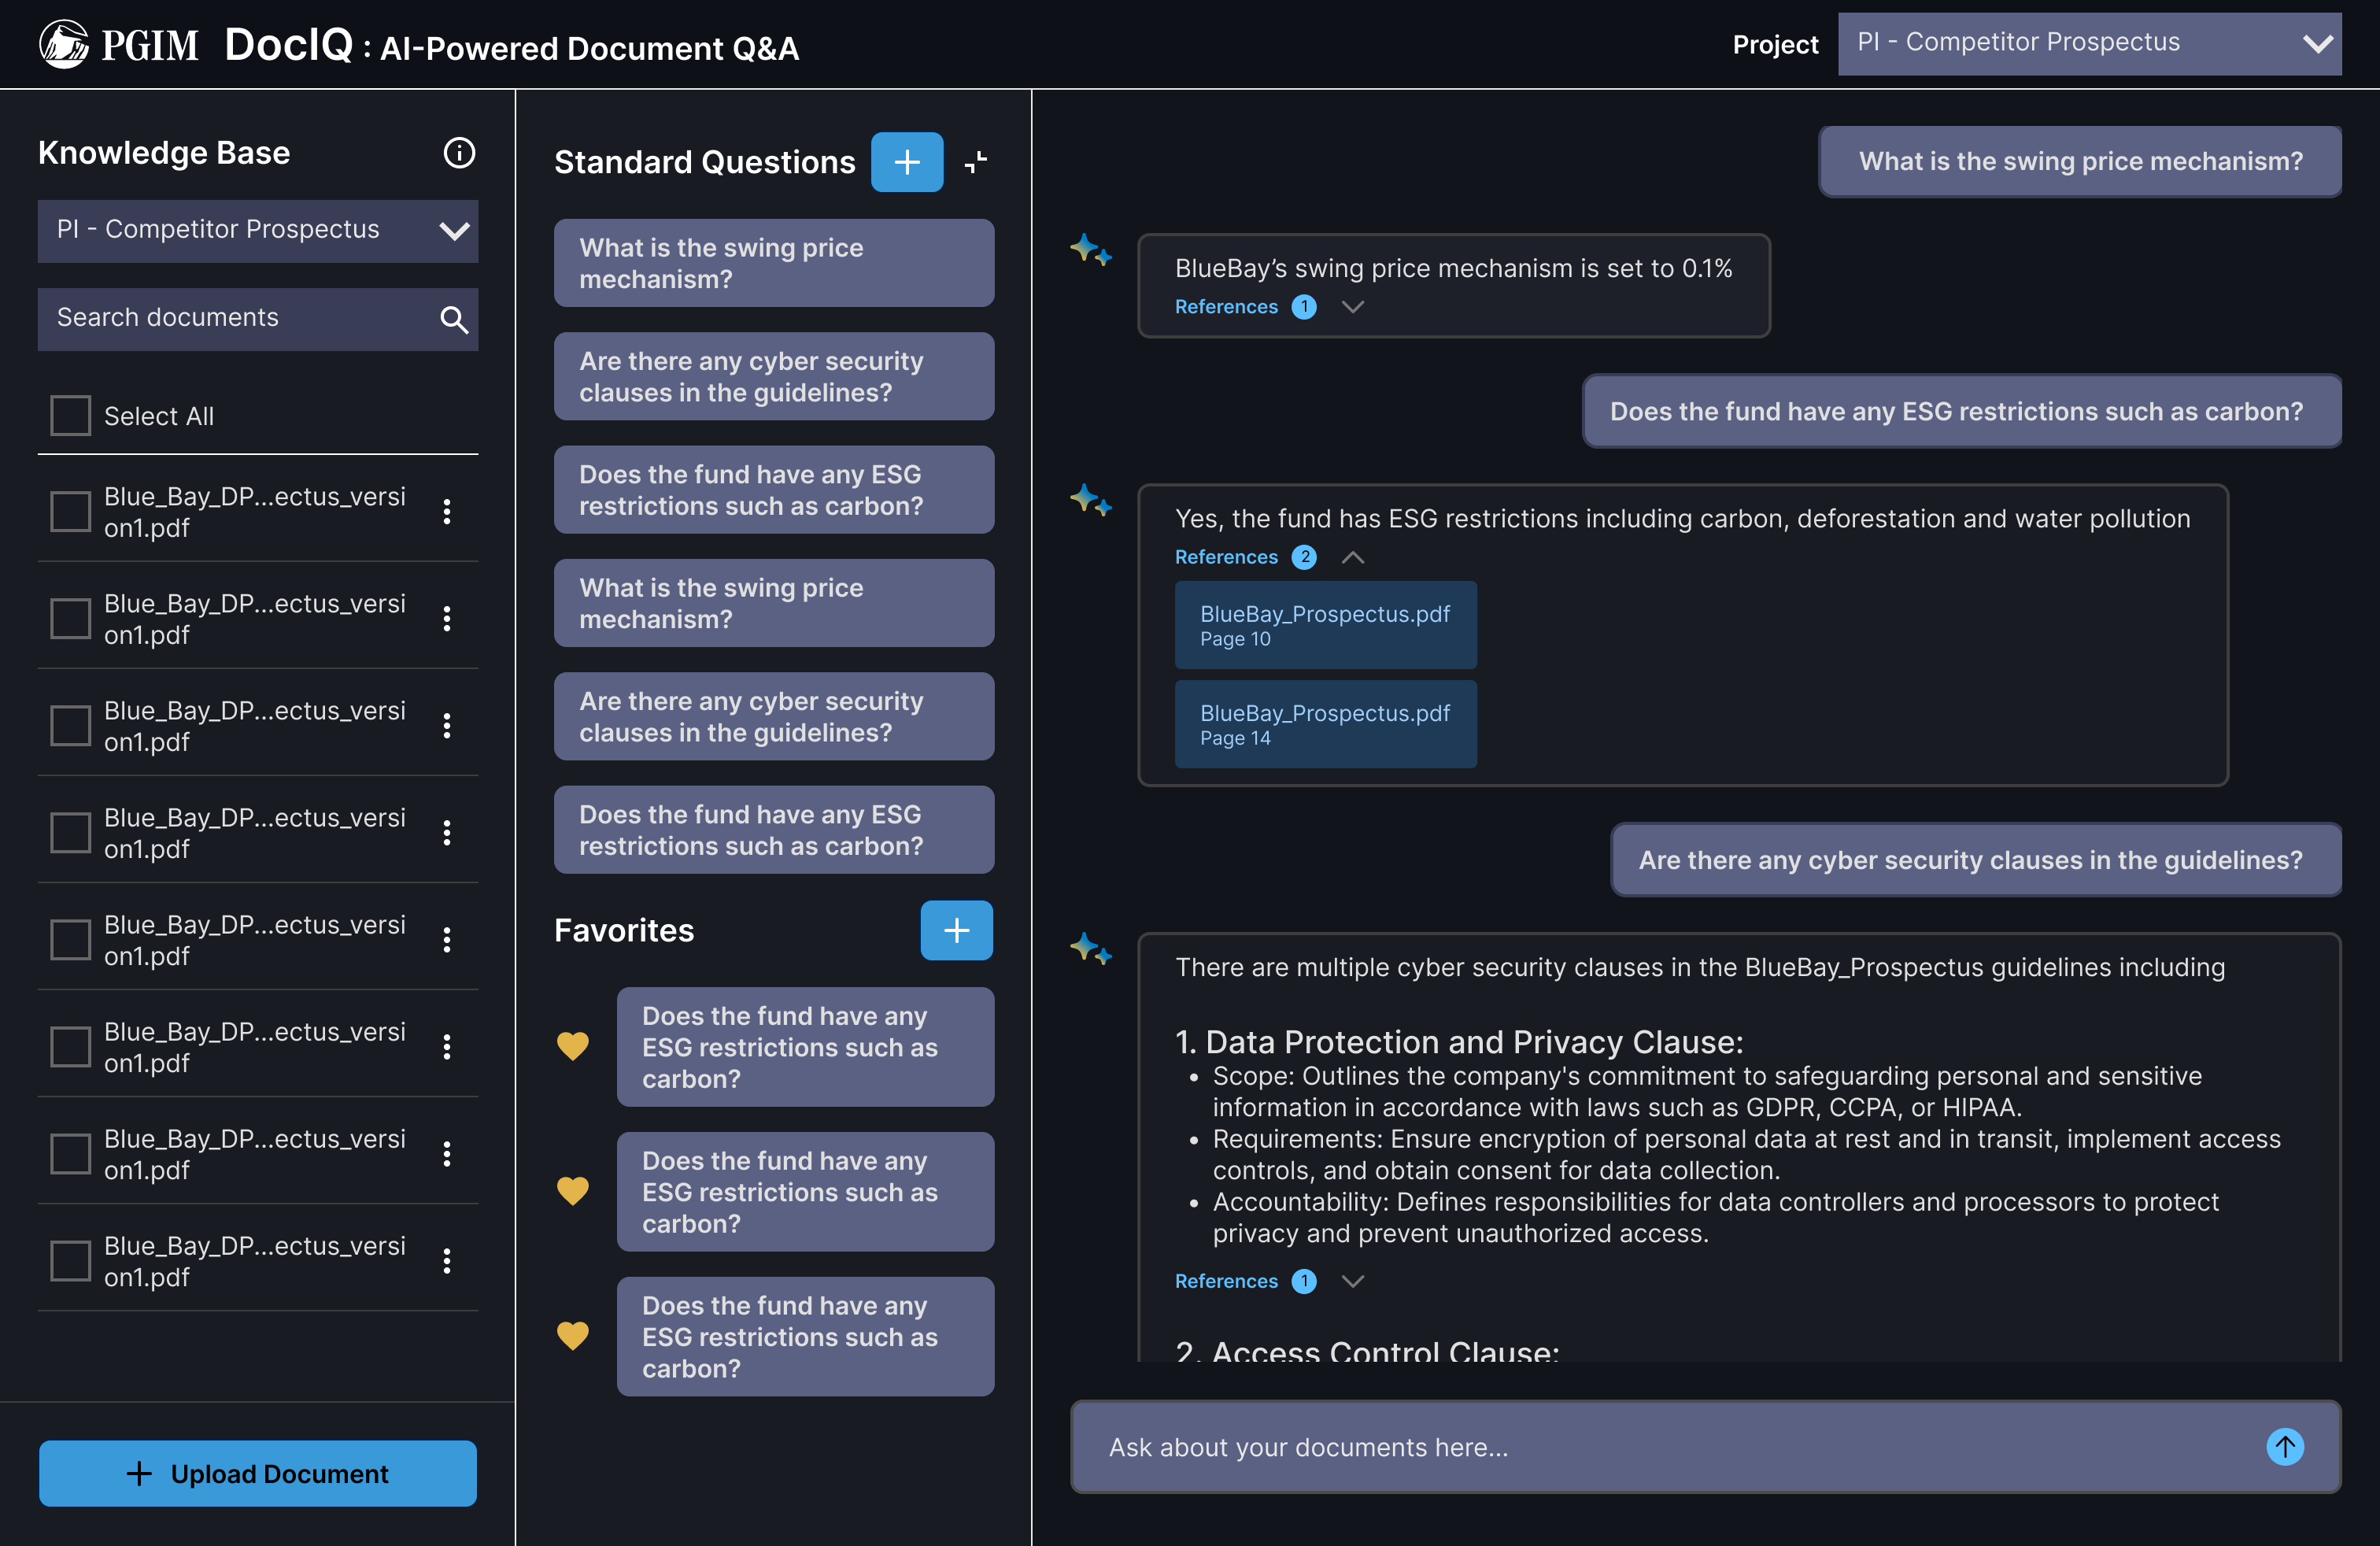This screenshot has width=2380, height=1546.
Task: Select first 'Are there any cyber security clauses' standard question
Action: coord(774,376)
